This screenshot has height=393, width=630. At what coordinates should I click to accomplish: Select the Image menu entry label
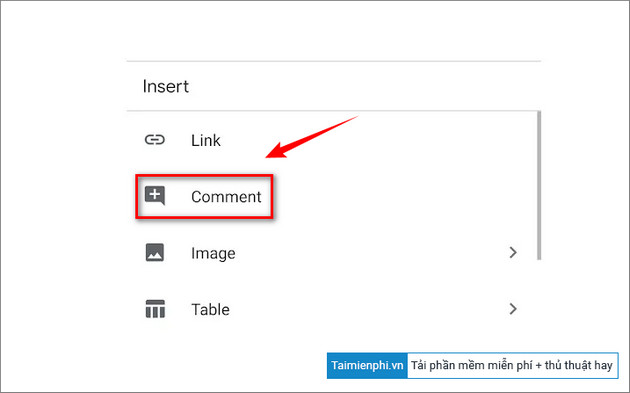pyautogui.click(x=213, y=253)
